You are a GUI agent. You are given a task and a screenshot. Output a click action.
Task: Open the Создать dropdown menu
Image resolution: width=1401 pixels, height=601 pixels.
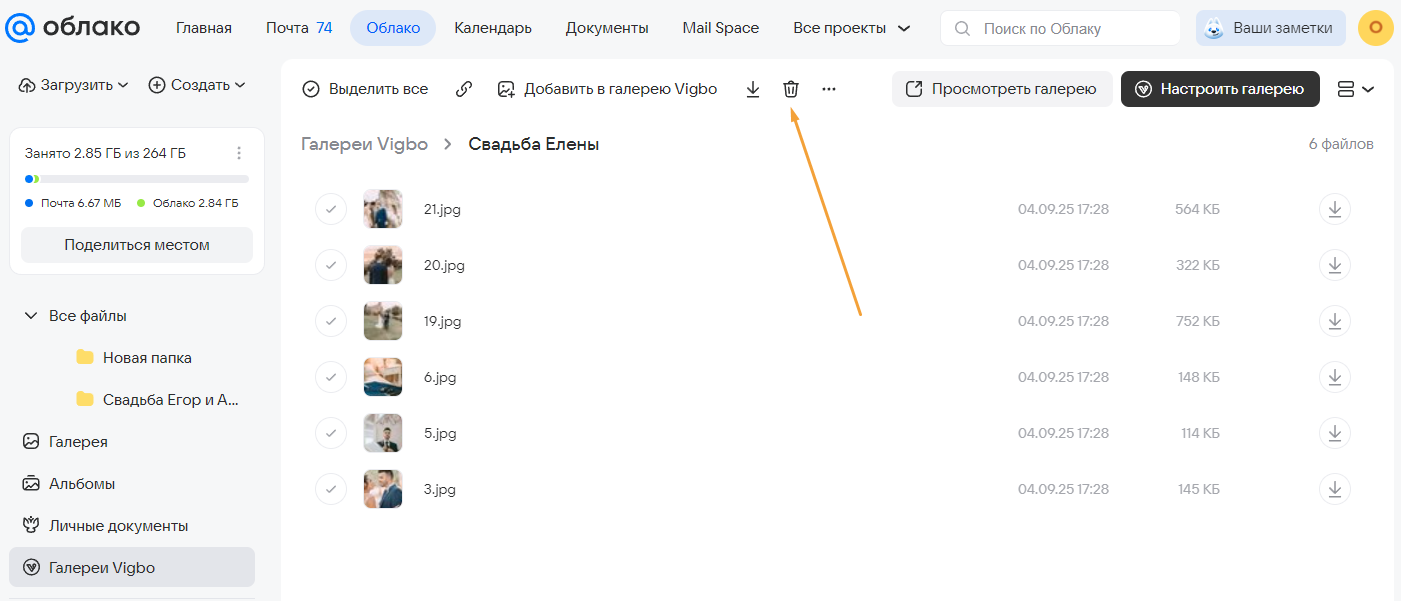coord(197,85)
